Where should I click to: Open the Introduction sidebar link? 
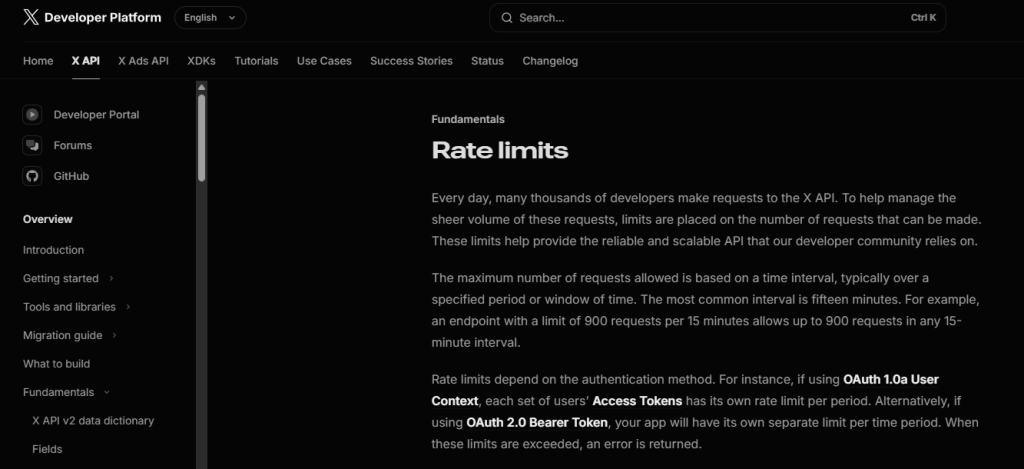point(53,250)
